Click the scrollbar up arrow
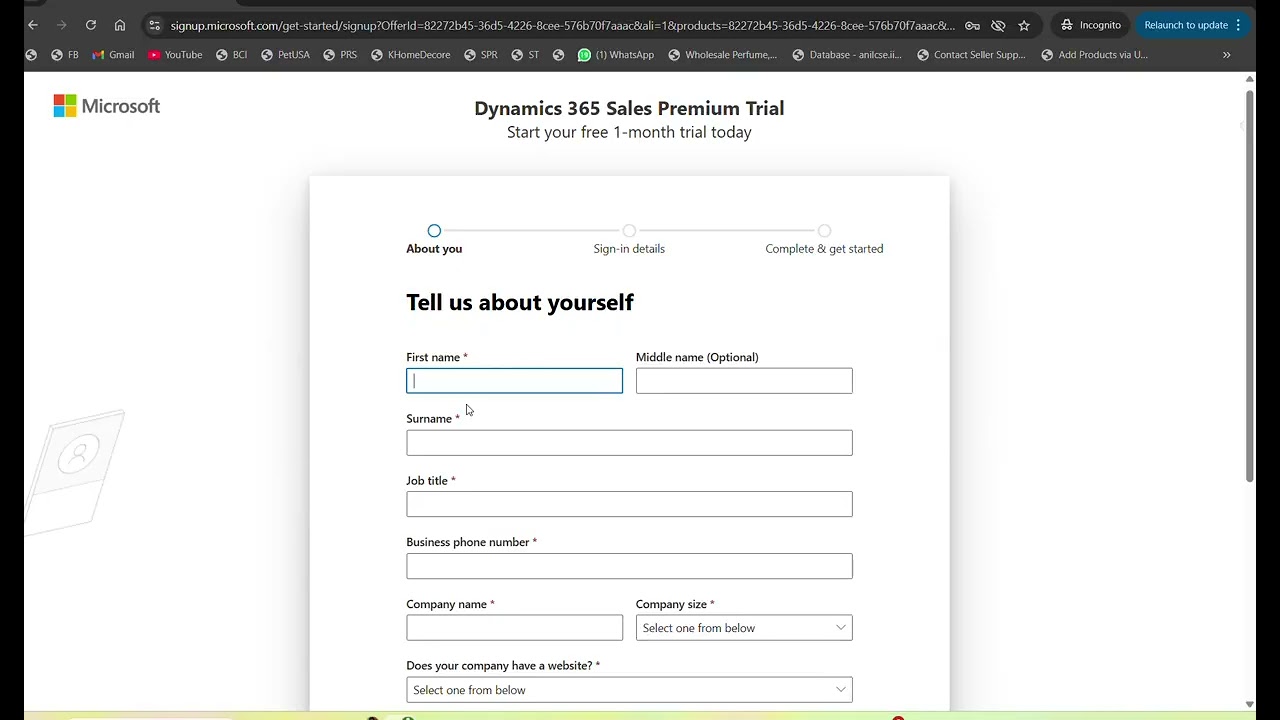 [x=1249, y=79]
